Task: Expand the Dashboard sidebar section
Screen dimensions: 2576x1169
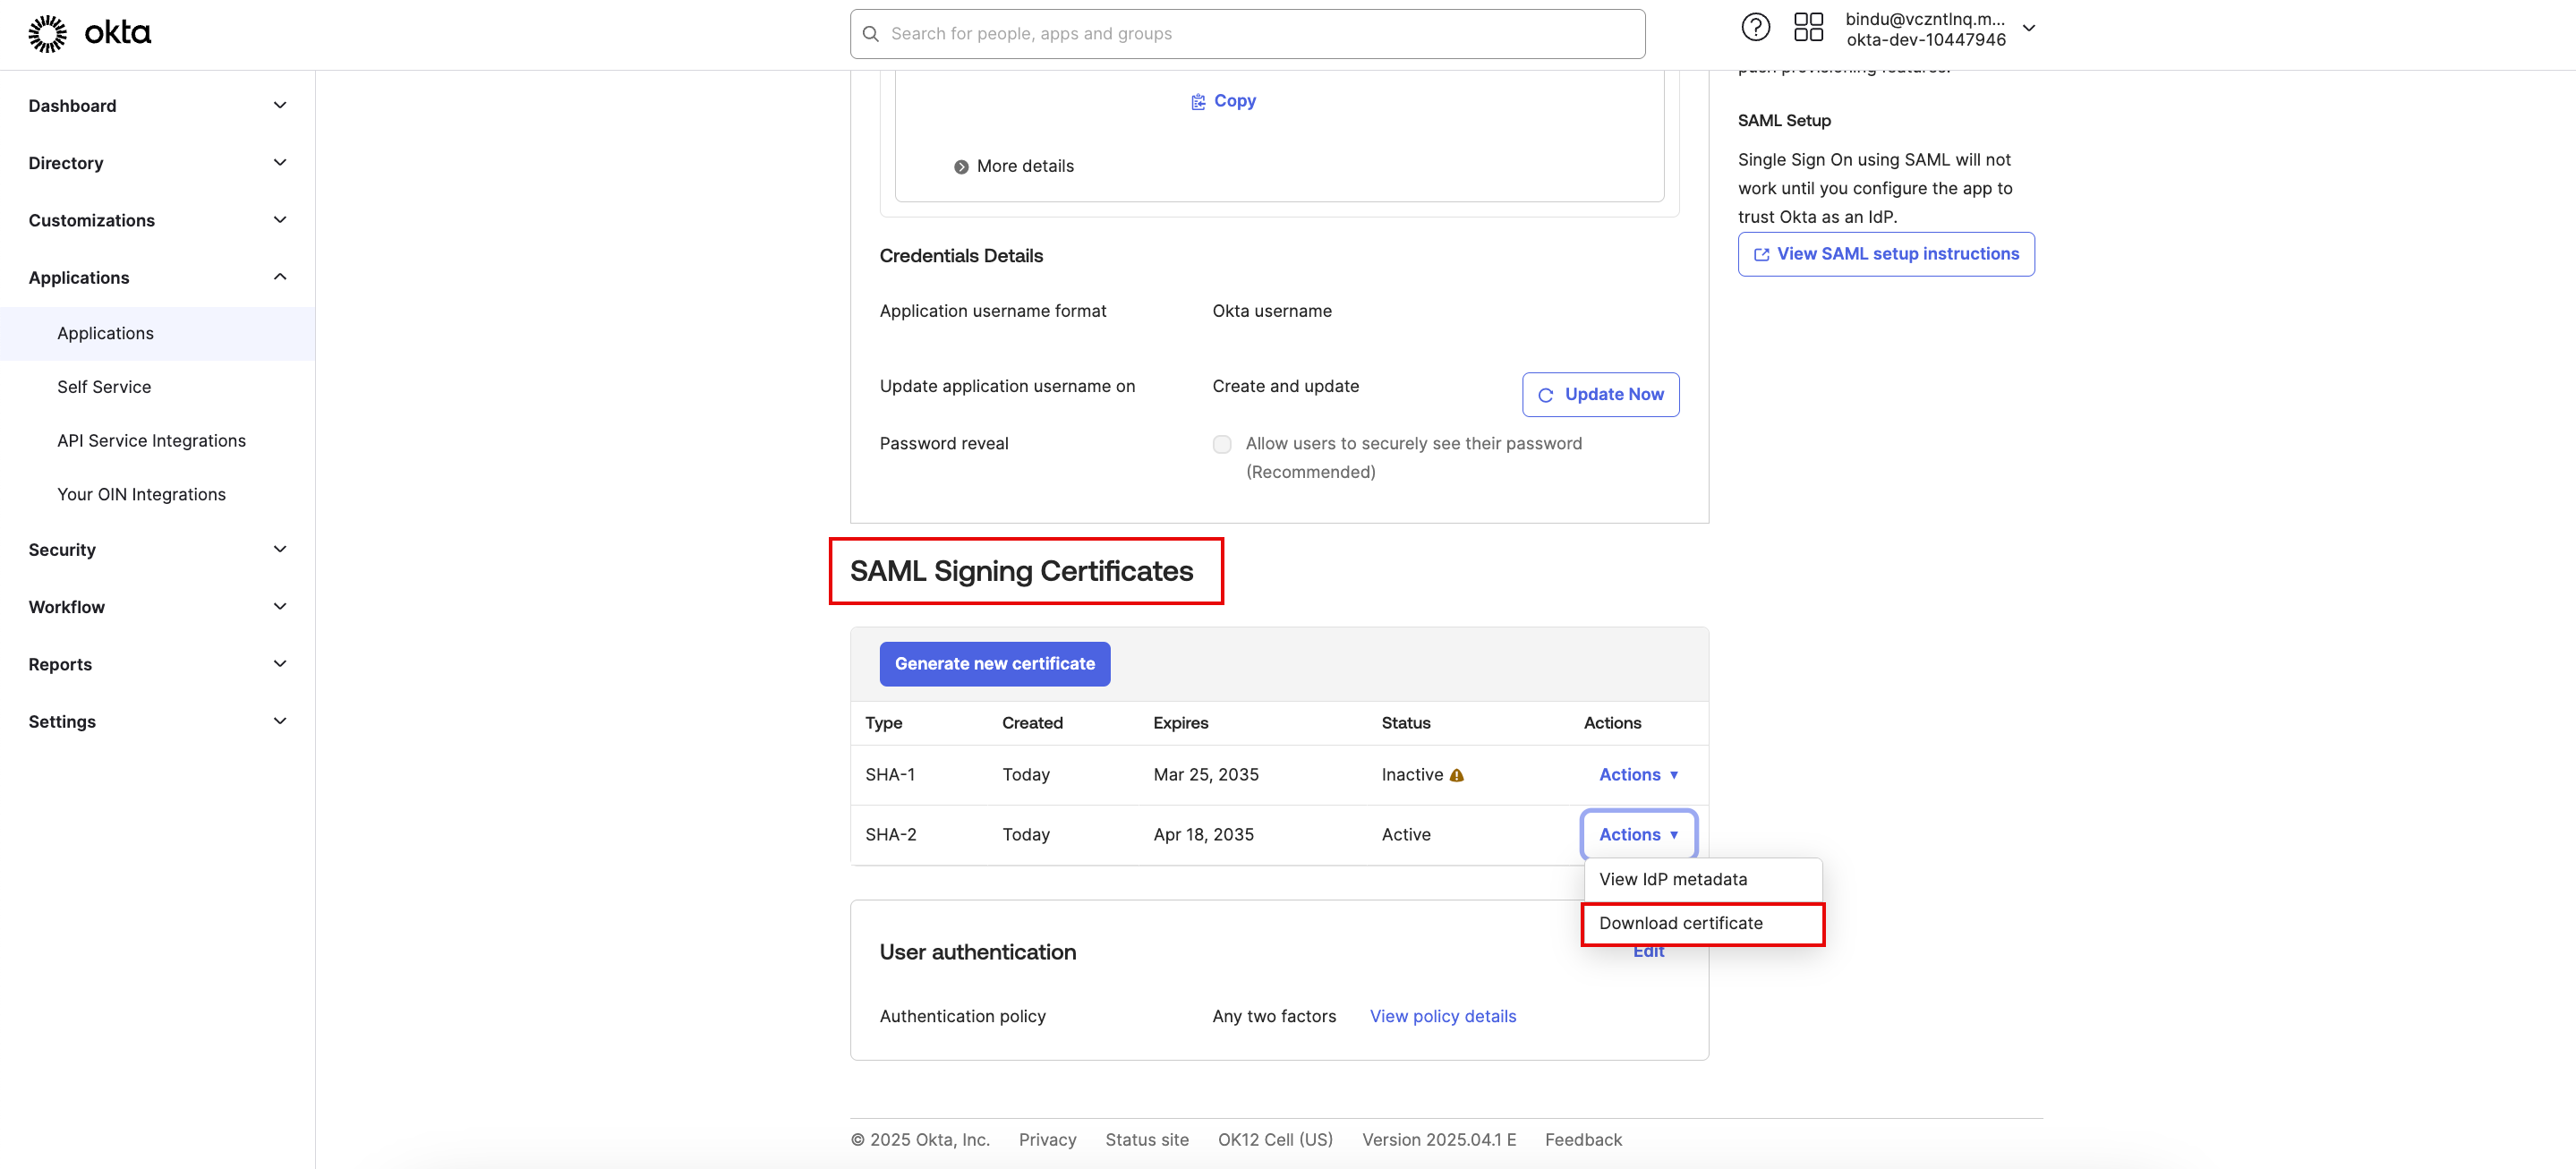Action: [x=280, y=106]
